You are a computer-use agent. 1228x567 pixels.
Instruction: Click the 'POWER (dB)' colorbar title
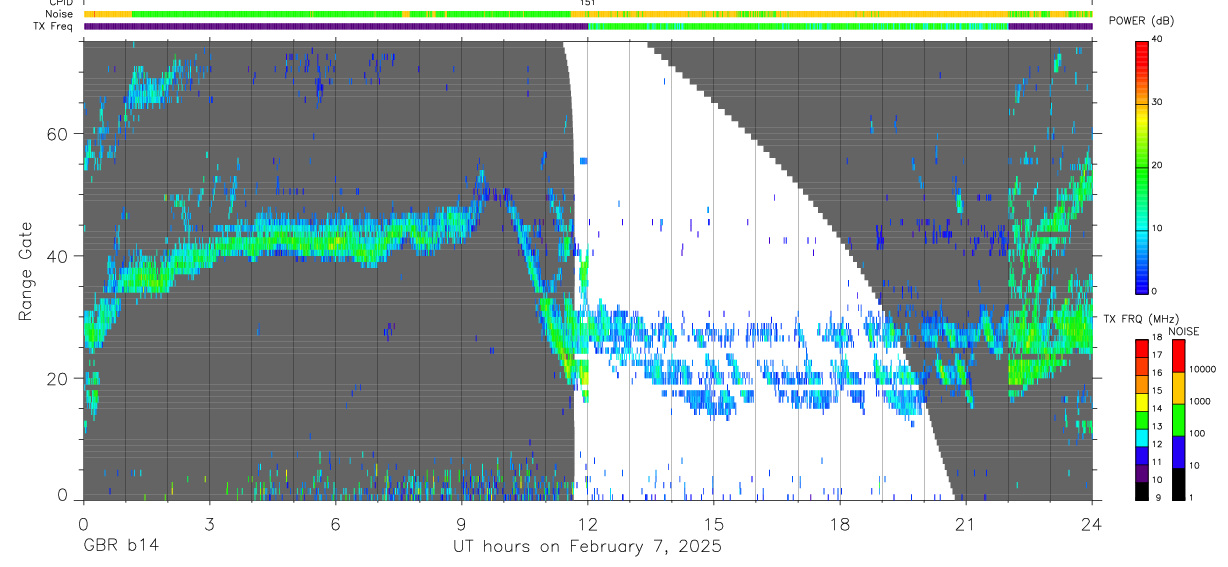[1141, 21]
